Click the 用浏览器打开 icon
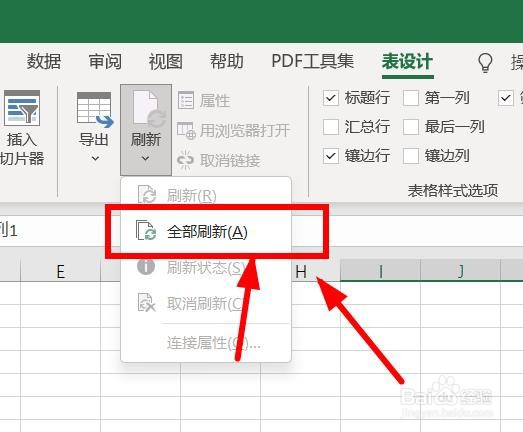 pyautogui.click(x=186, y=130)
